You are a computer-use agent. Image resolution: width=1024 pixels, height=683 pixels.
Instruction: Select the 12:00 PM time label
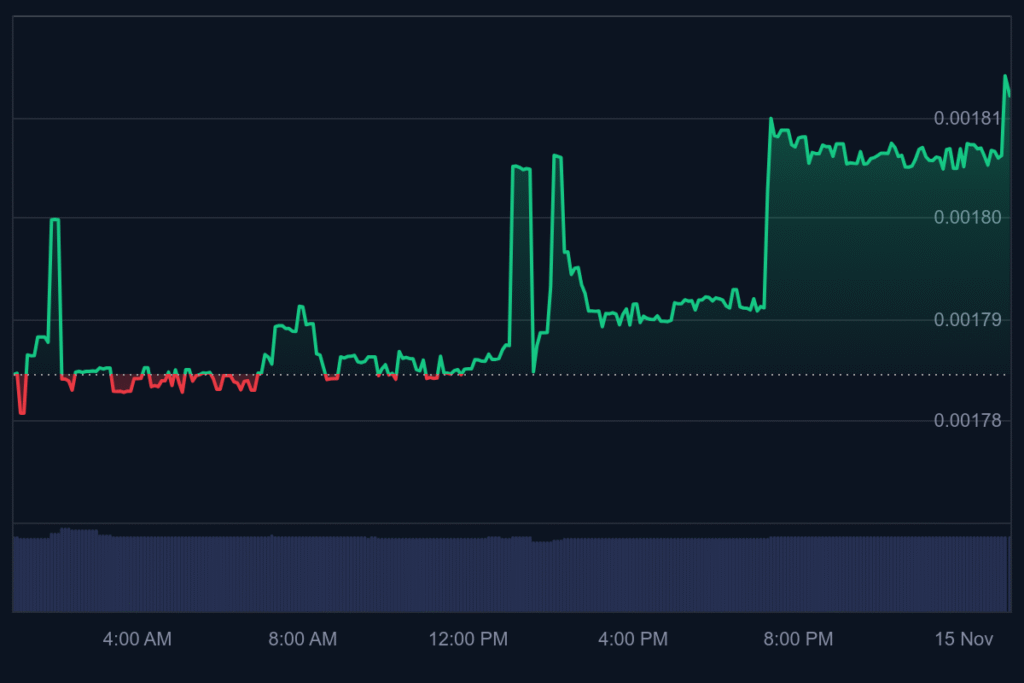click(468, 639)
